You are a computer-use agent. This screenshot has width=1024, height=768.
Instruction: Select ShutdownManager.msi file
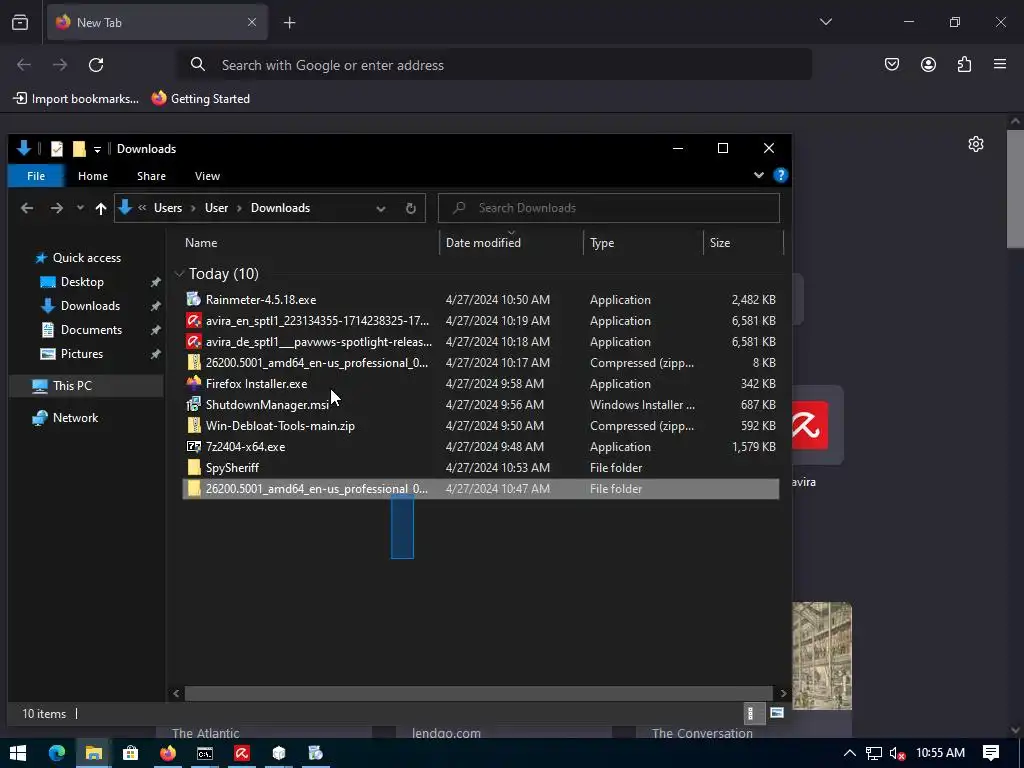[481, 405]
